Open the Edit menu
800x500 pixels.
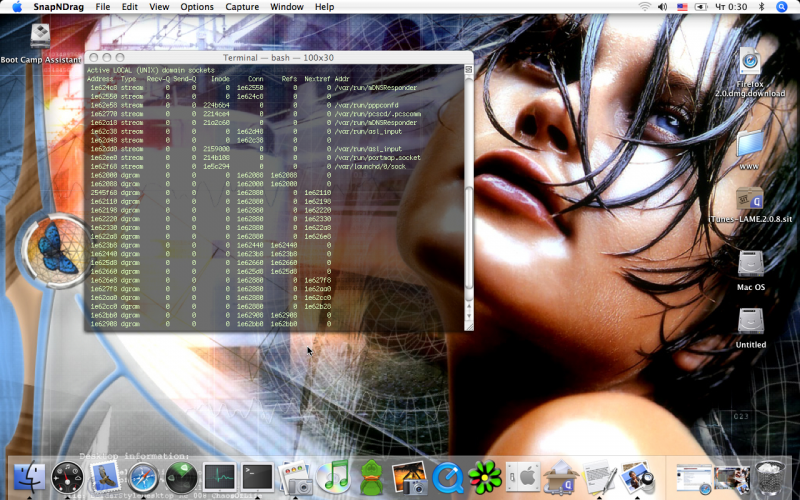(x=130, y=7)
